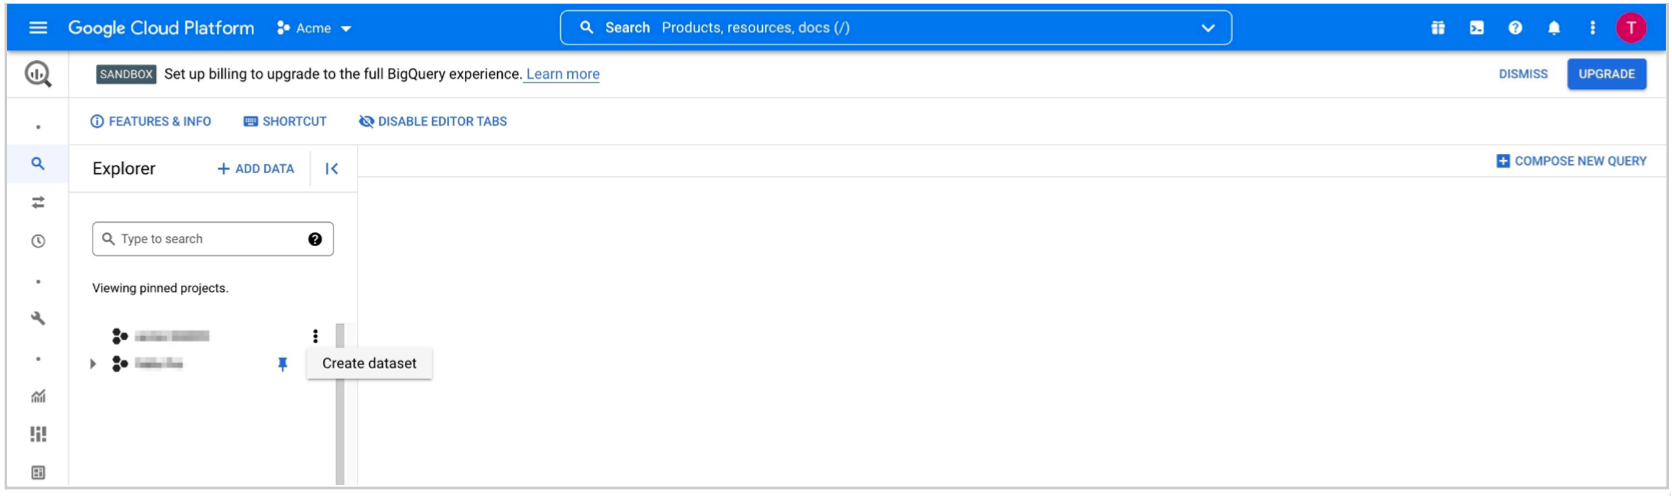Open scheduled queries clock icon
The width and height of the screenshot is (1672, 496).
pyautogui.click(x=38, y=241)
